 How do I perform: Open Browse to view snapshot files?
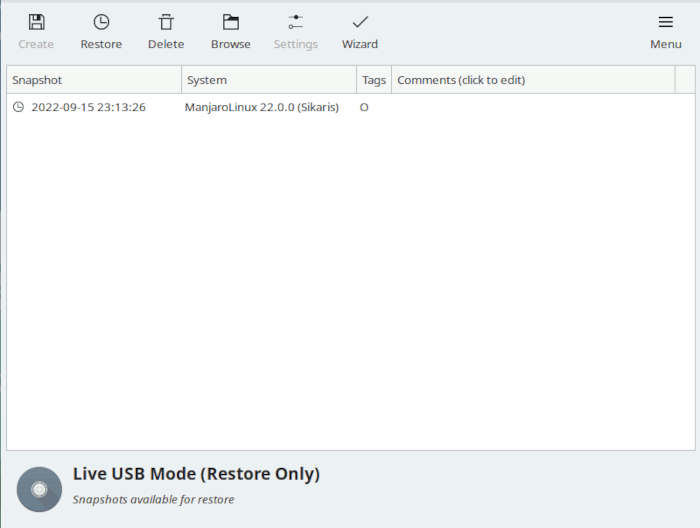(231, 22)
